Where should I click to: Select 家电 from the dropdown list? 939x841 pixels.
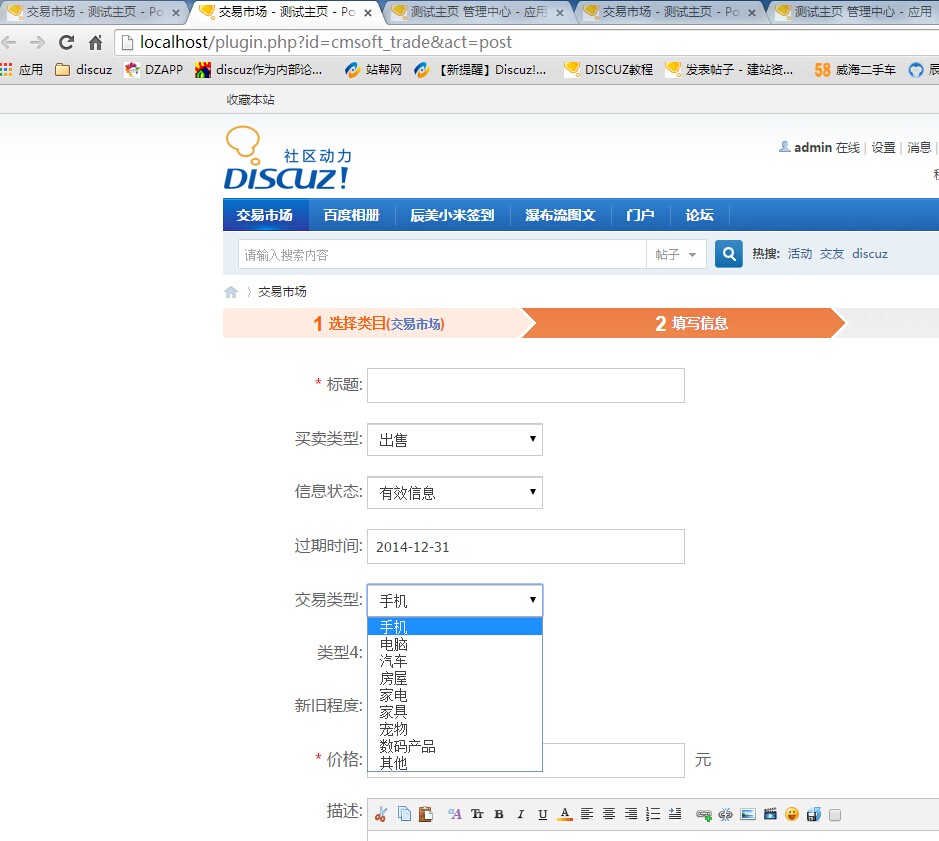[455, 695]
